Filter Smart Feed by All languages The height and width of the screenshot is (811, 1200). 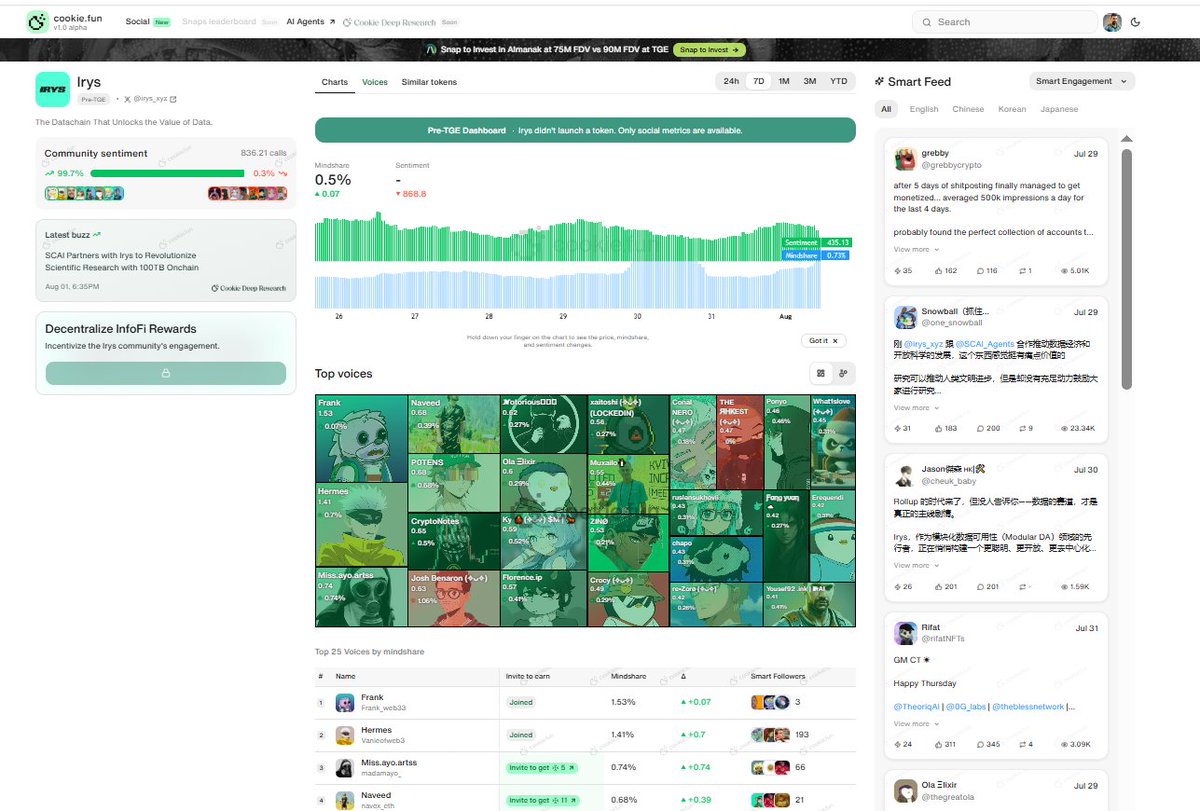(886, 109)
